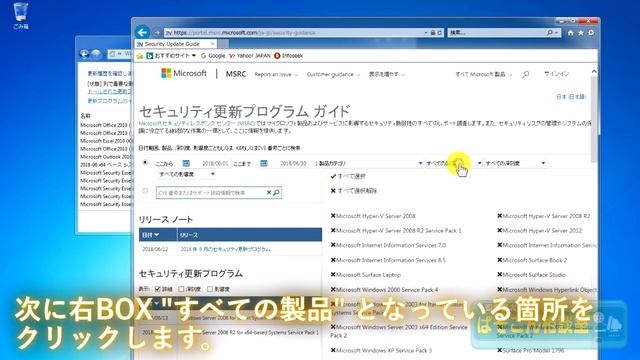Click the 2018/06/01 start date field
The image size is (640, 360).
[215, 163]
